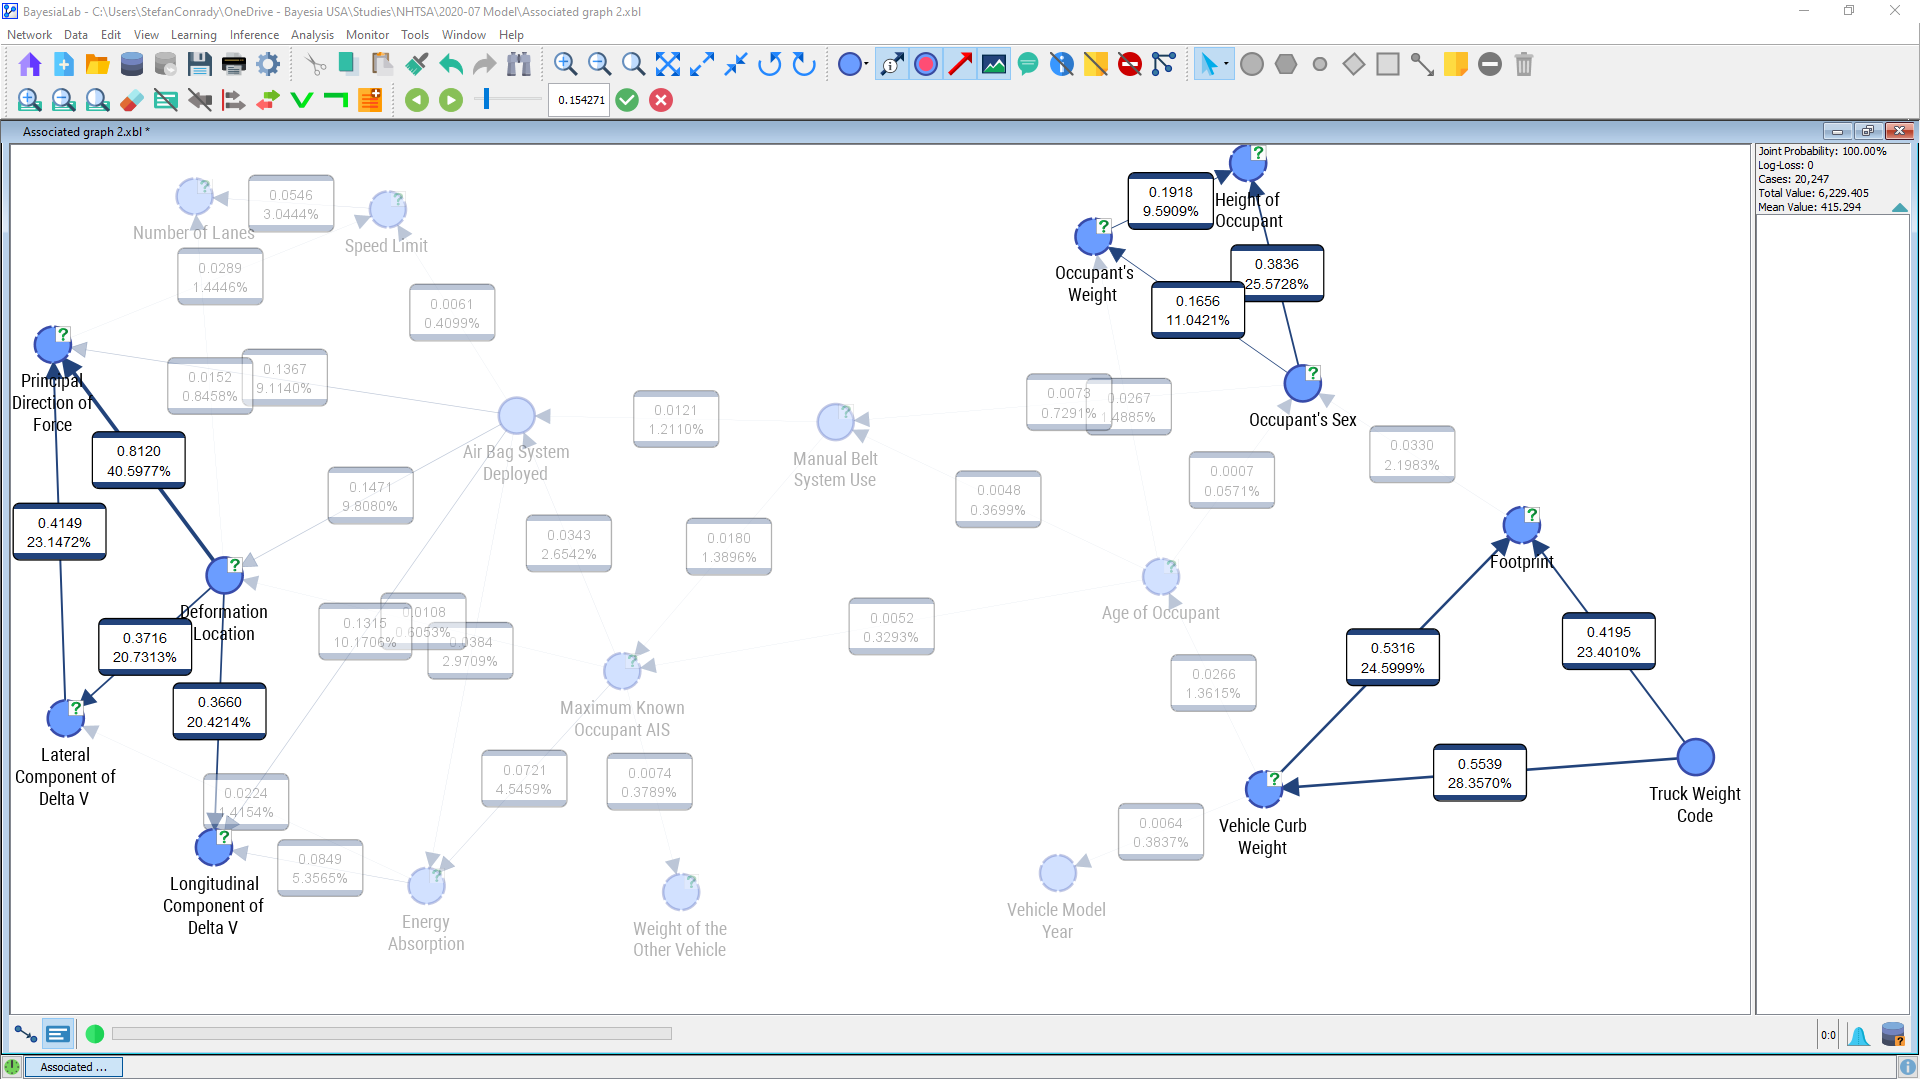
Task: Open the Inference menu
Action: pyautogui.click(x=254, y=35)
